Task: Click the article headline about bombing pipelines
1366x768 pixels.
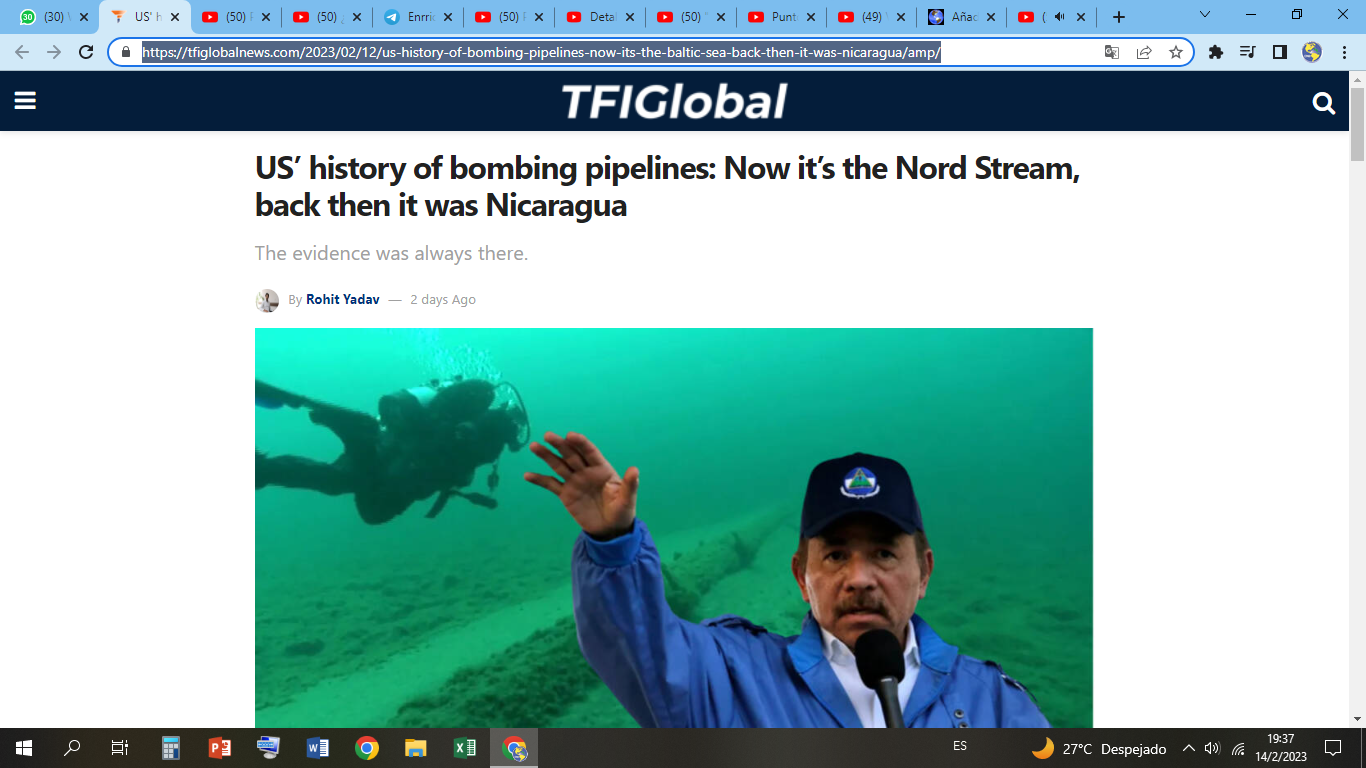Action: click(x=667, y=186)
